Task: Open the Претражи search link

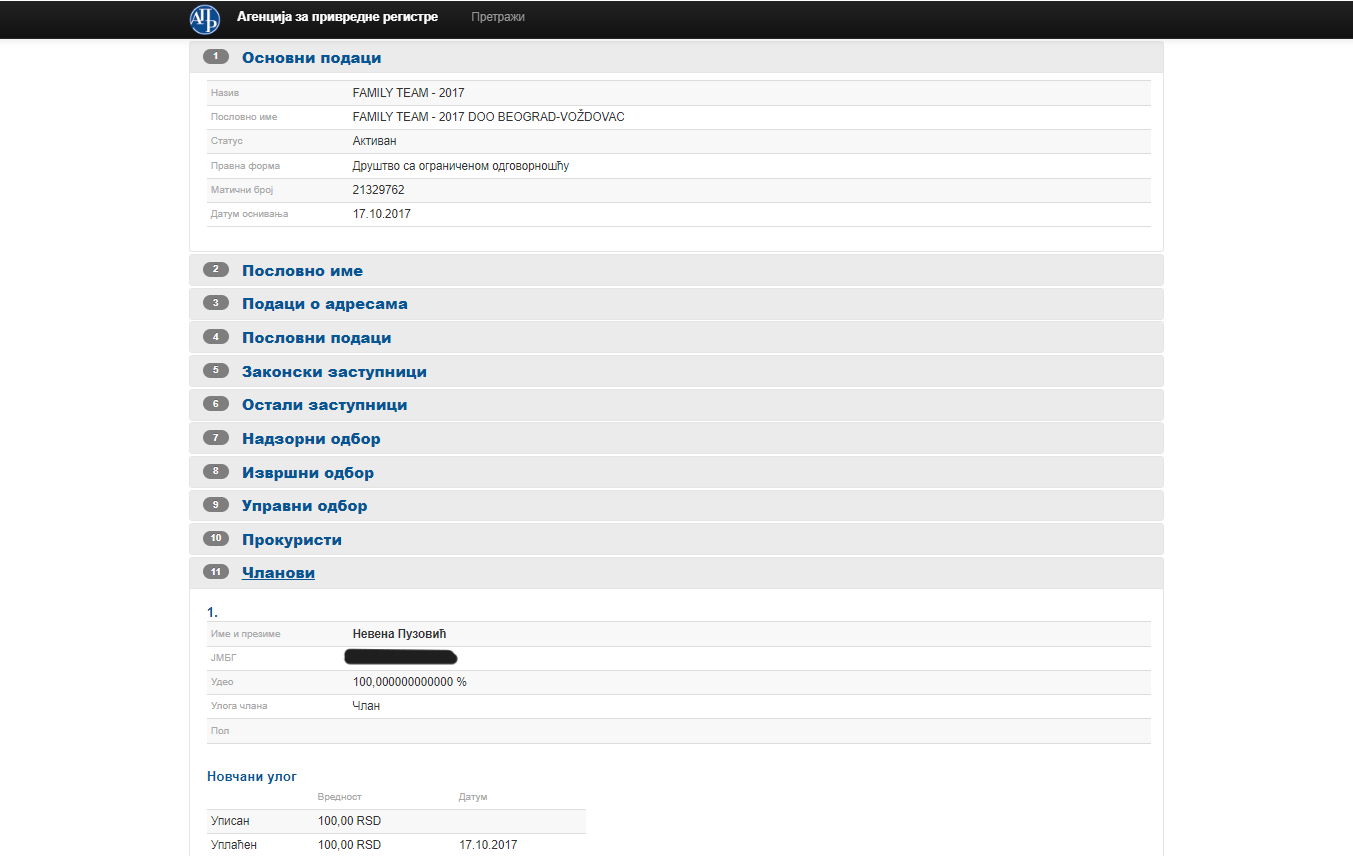Action: pos(497,17)
